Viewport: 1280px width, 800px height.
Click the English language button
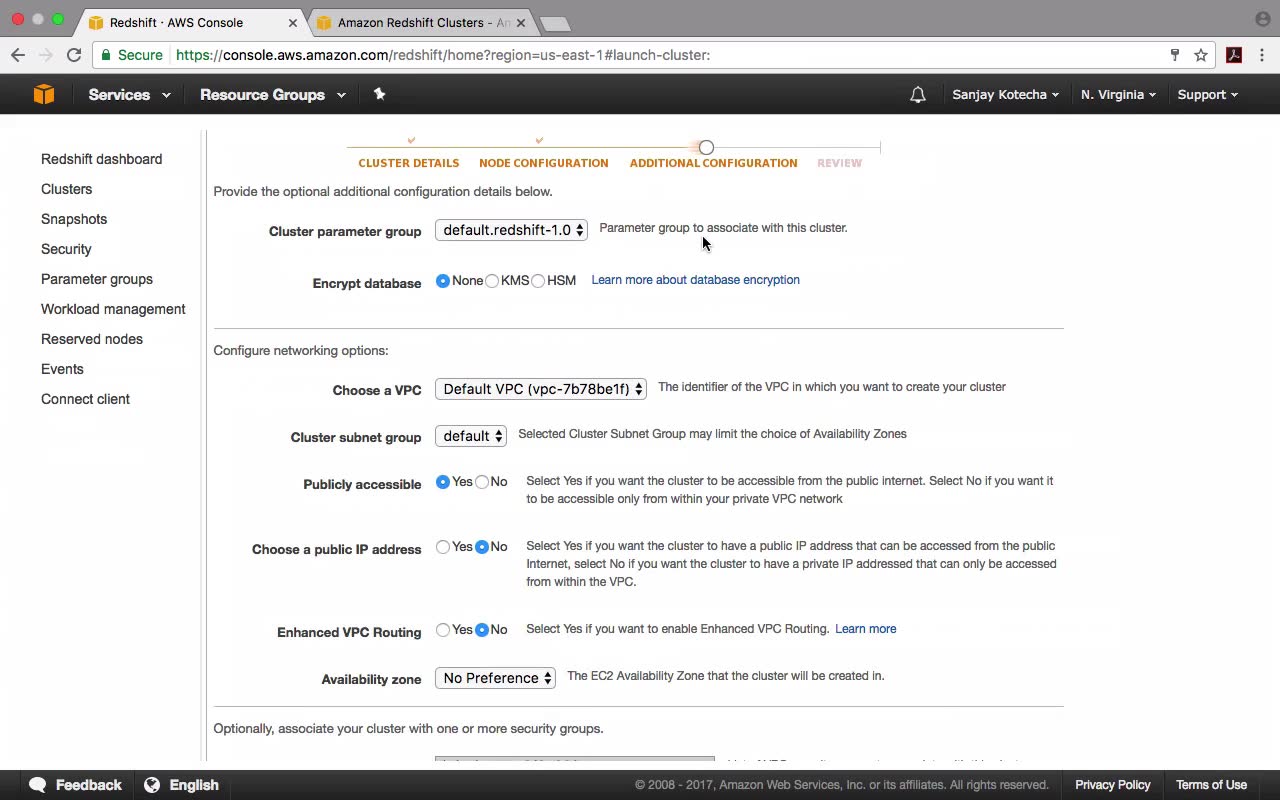tap(182, 785)
